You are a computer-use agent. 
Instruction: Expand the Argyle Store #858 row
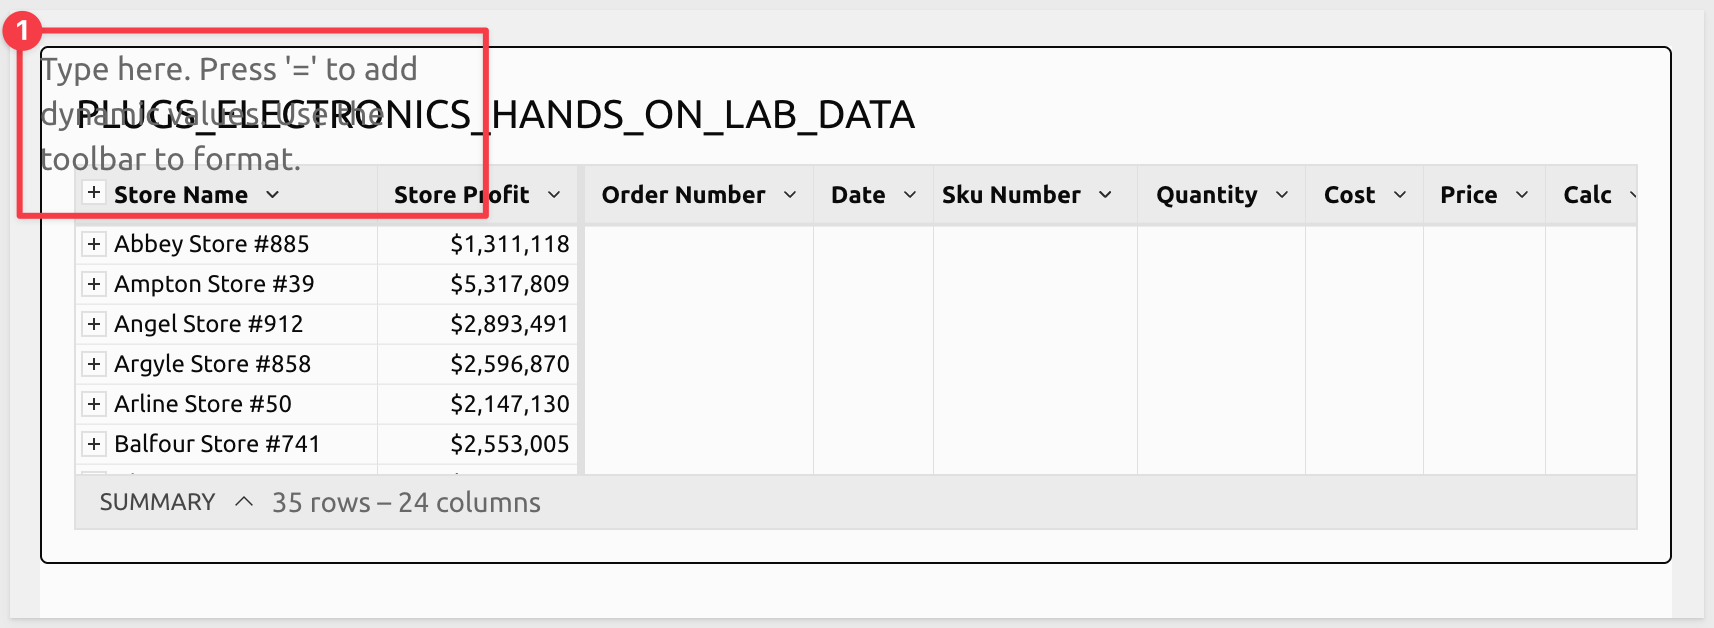pos(94,364)
